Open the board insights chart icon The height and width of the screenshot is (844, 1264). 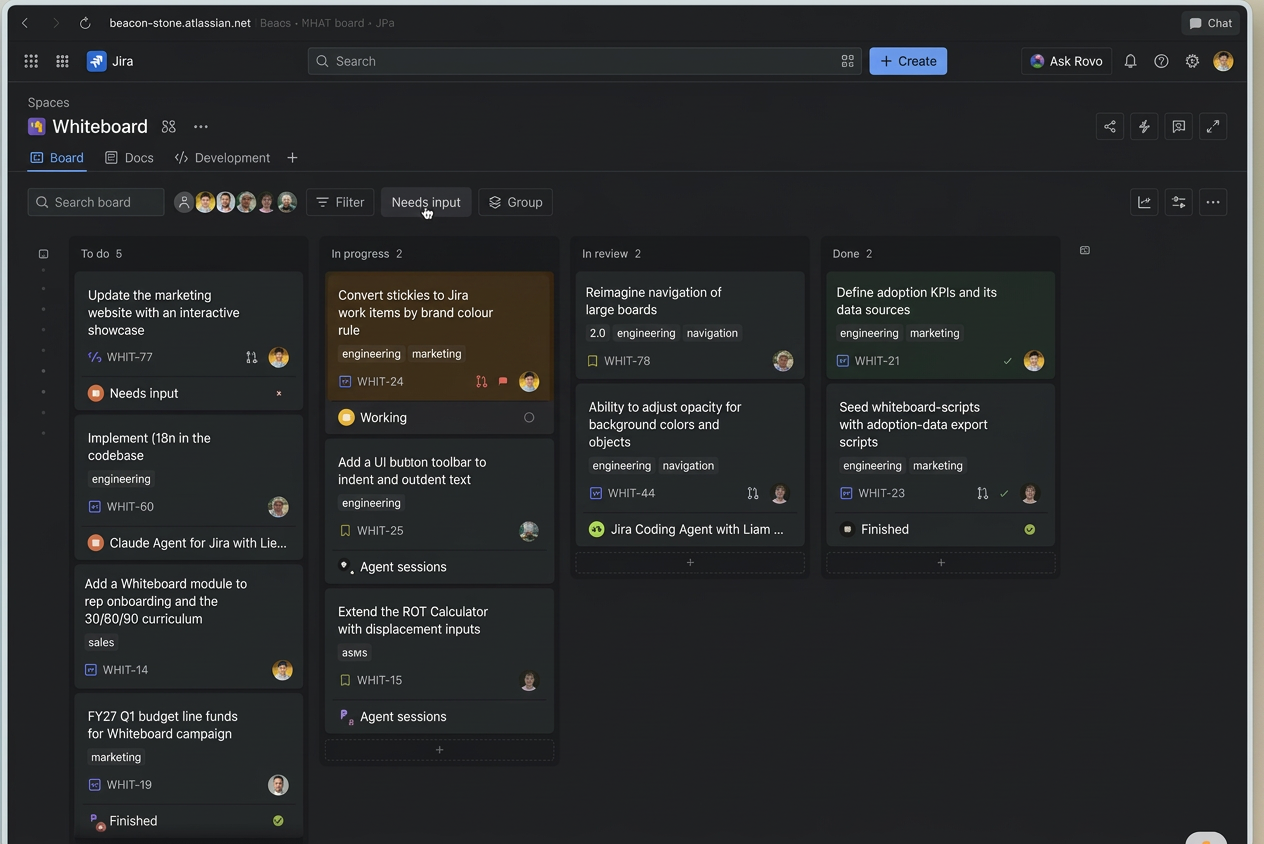tap(1144, 202)
